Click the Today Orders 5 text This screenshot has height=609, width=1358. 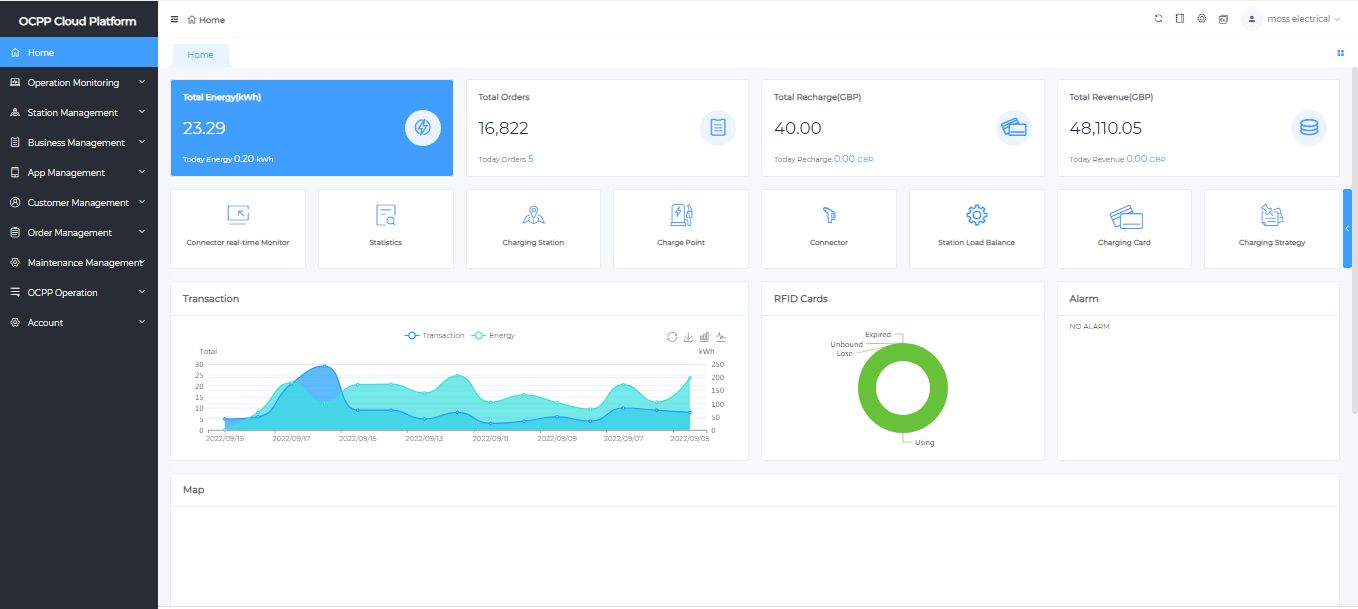(x=506, y=159)
